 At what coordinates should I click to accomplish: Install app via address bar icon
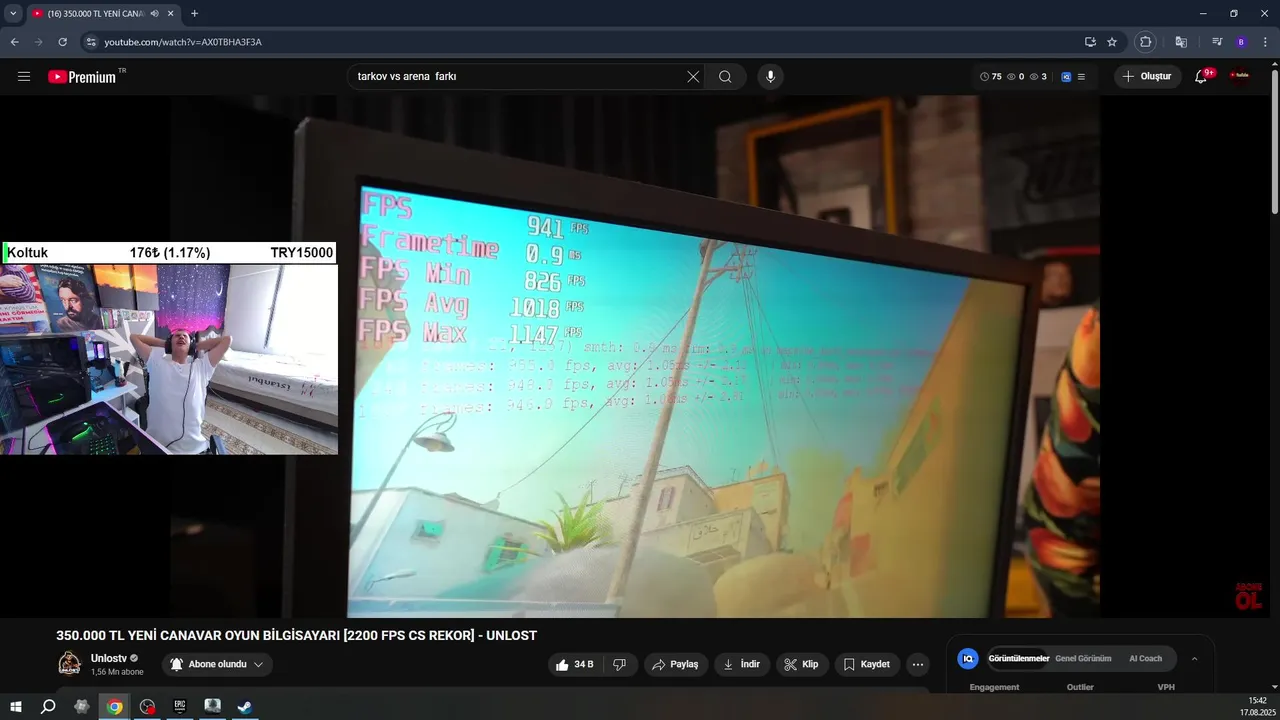(1090, 42)
